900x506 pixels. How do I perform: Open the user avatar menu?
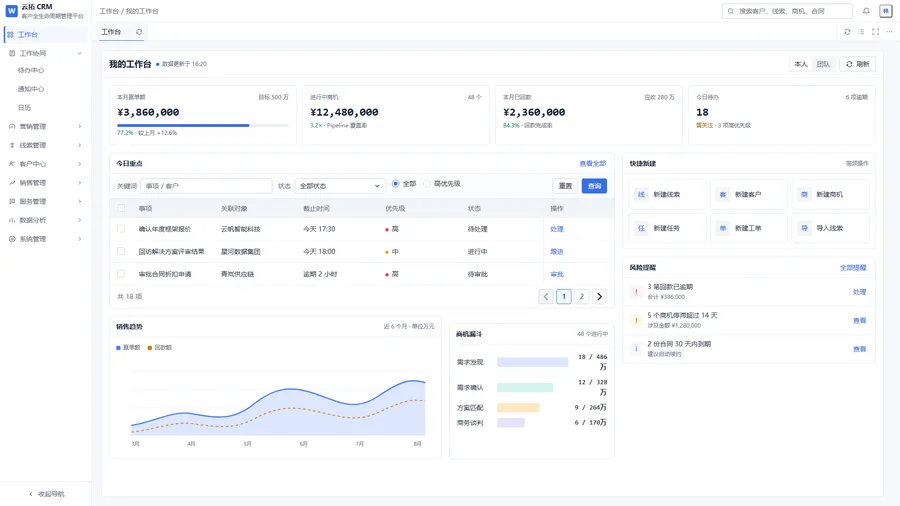[886, 11]
